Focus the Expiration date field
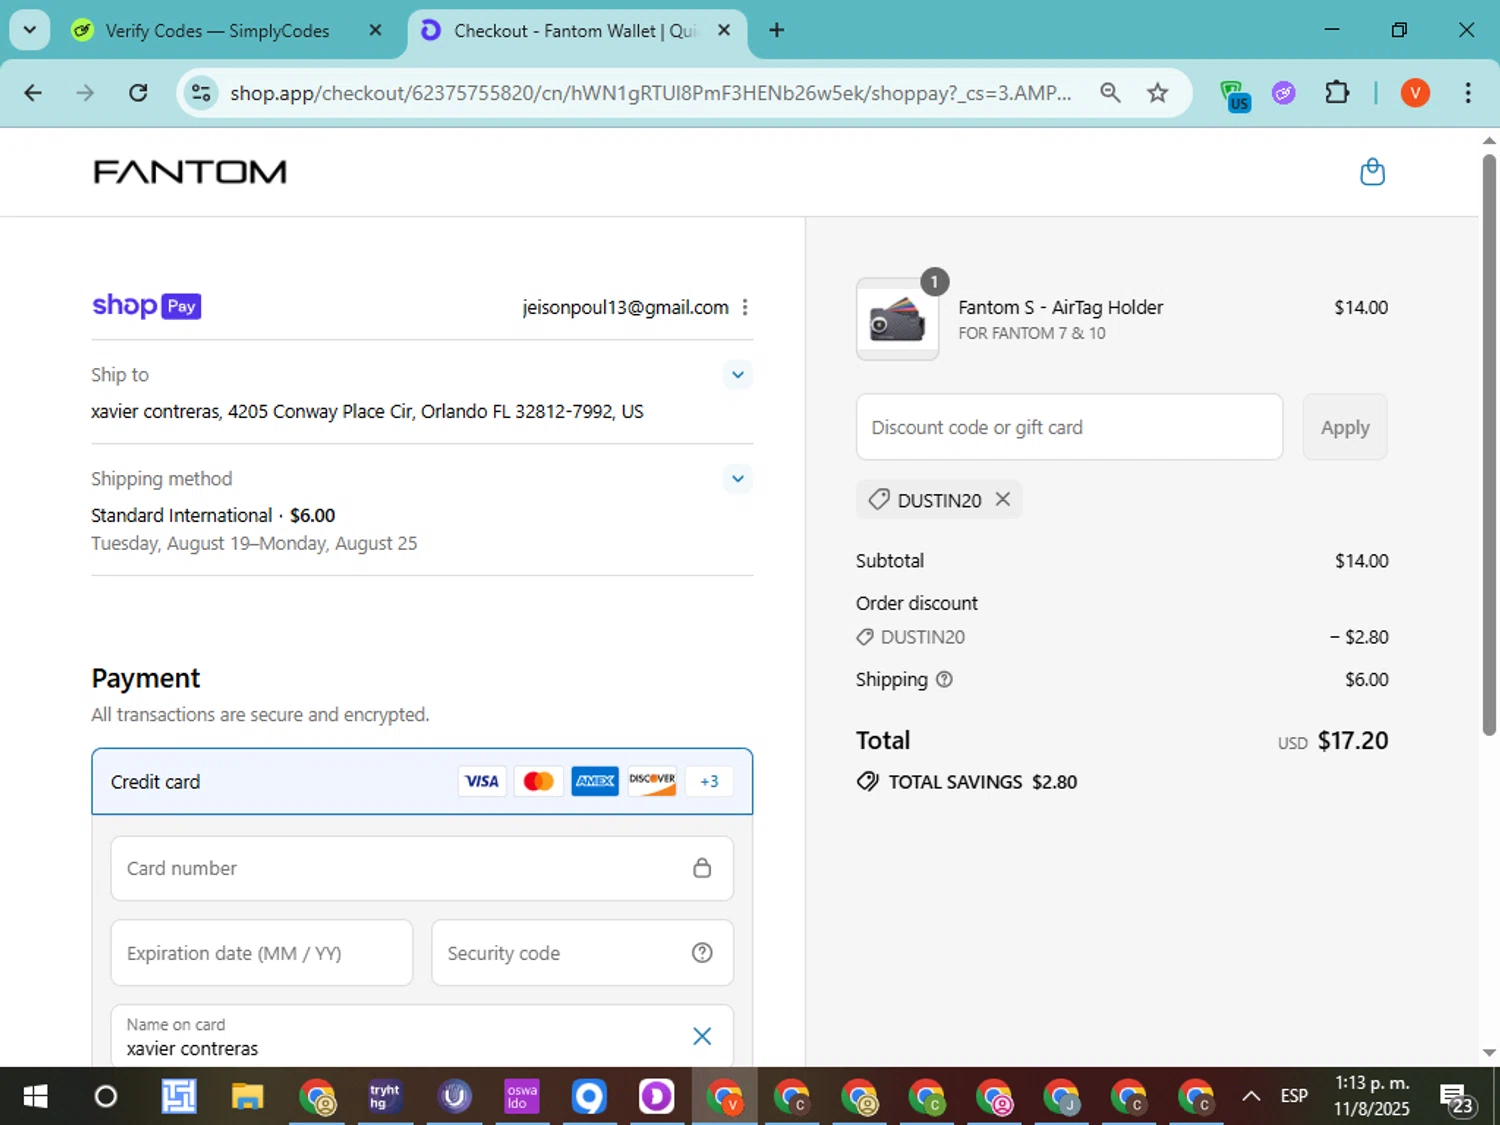Image resolution: width=1500 pixels, height=1125 pixels. pos(262,953)
